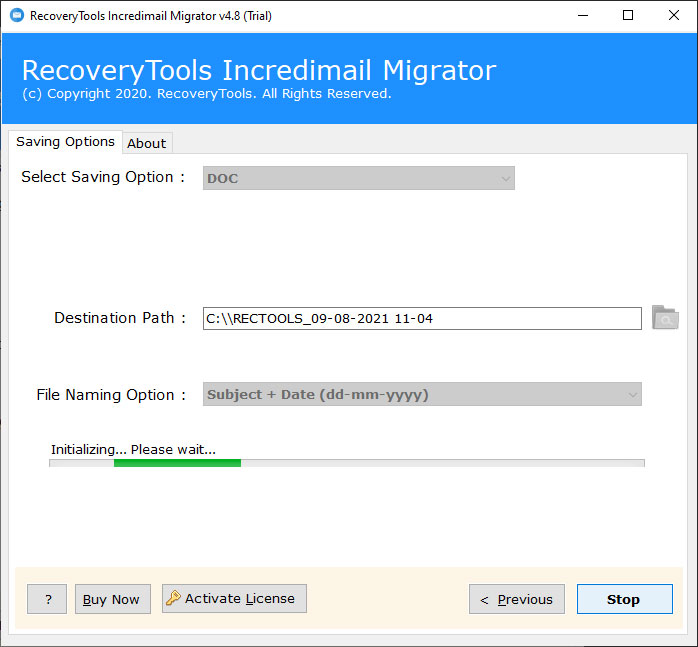This screenshot has height=647, width=698.
Task: Go back with the Previous button
Action: coord(517,599)
